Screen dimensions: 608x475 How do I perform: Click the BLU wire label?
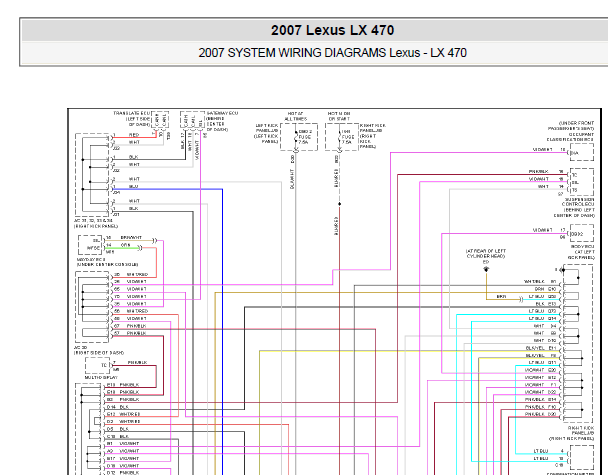point(133,187)
